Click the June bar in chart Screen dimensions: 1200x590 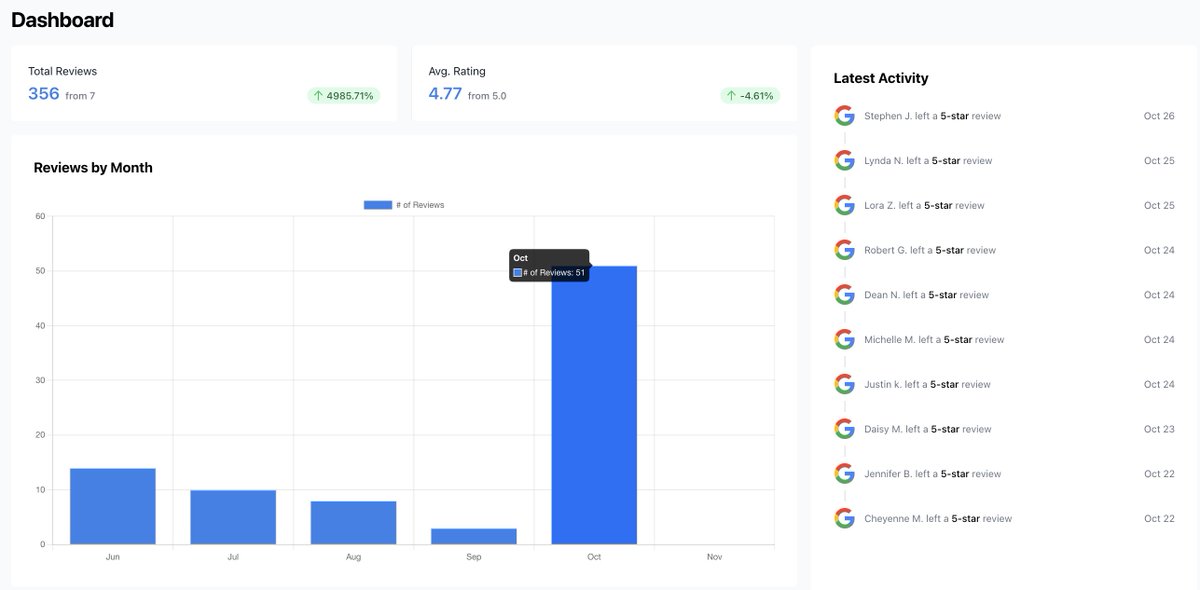[x=113, y=506]
